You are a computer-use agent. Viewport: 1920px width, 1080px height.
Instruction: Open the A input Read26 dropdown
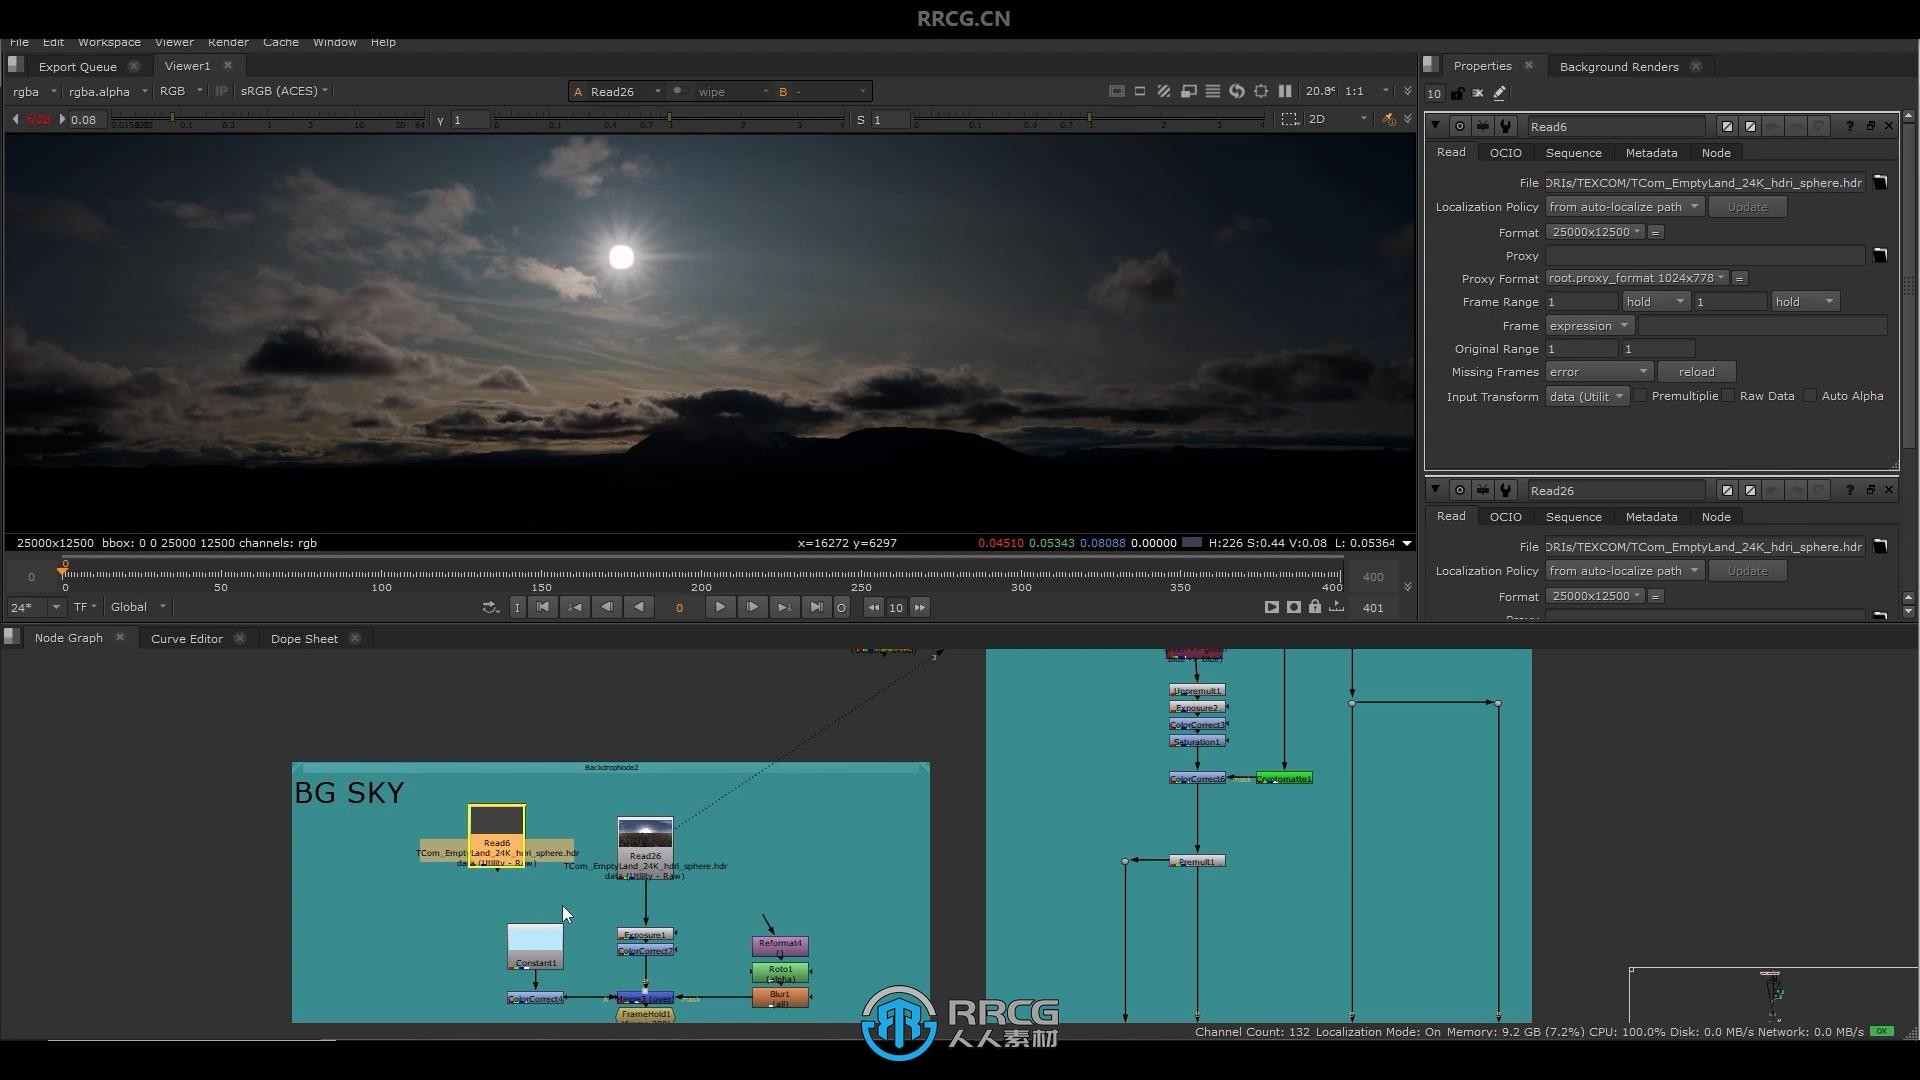pyautogui.click(x=625, y=91)
